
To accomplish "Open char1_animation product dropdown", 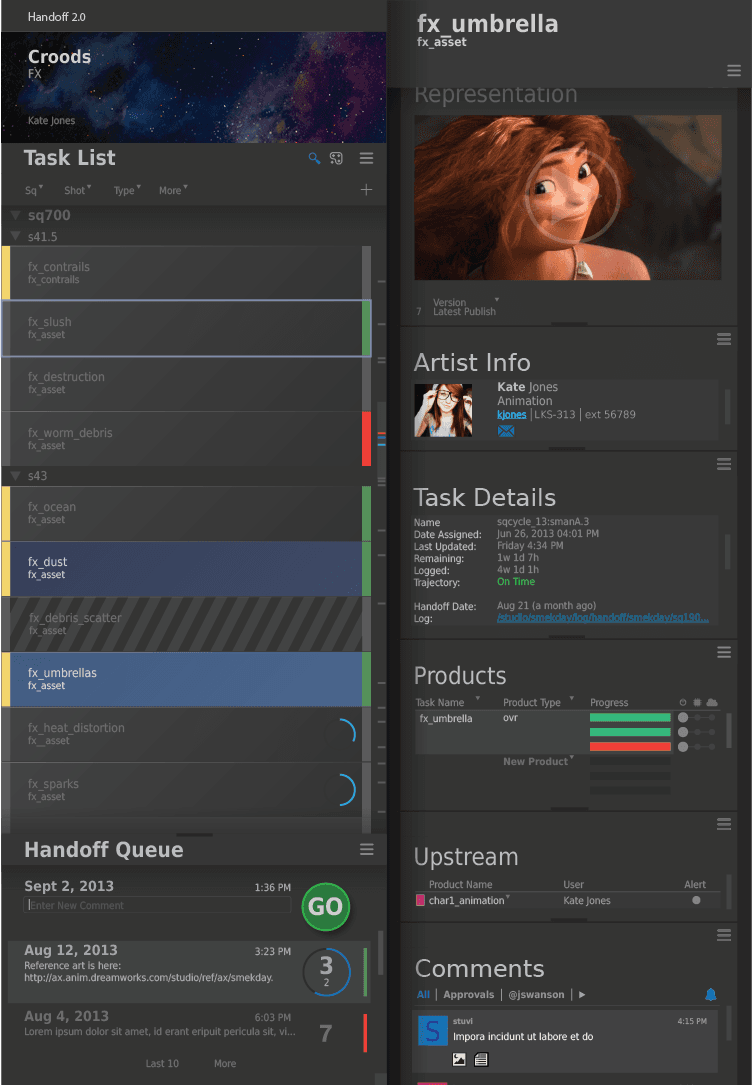I will tap(507, 898).
